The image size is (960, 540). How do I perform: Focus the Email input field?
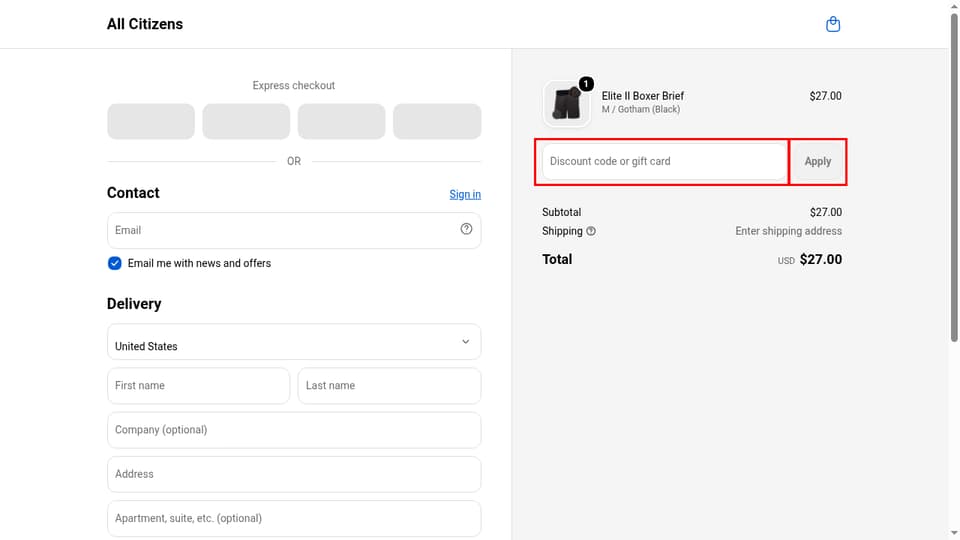[294, 230]
